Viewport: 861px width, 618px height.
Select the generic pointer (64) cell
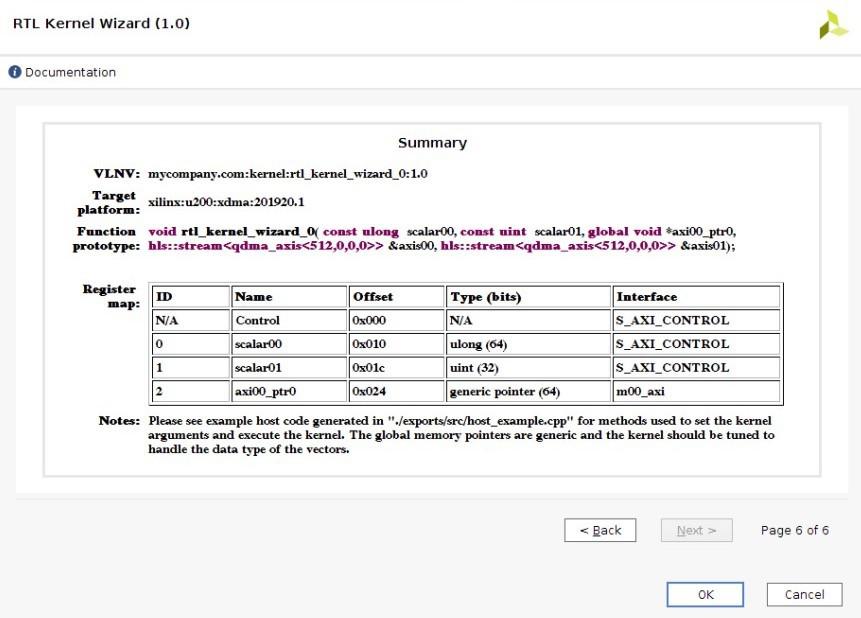pos(529,391)
